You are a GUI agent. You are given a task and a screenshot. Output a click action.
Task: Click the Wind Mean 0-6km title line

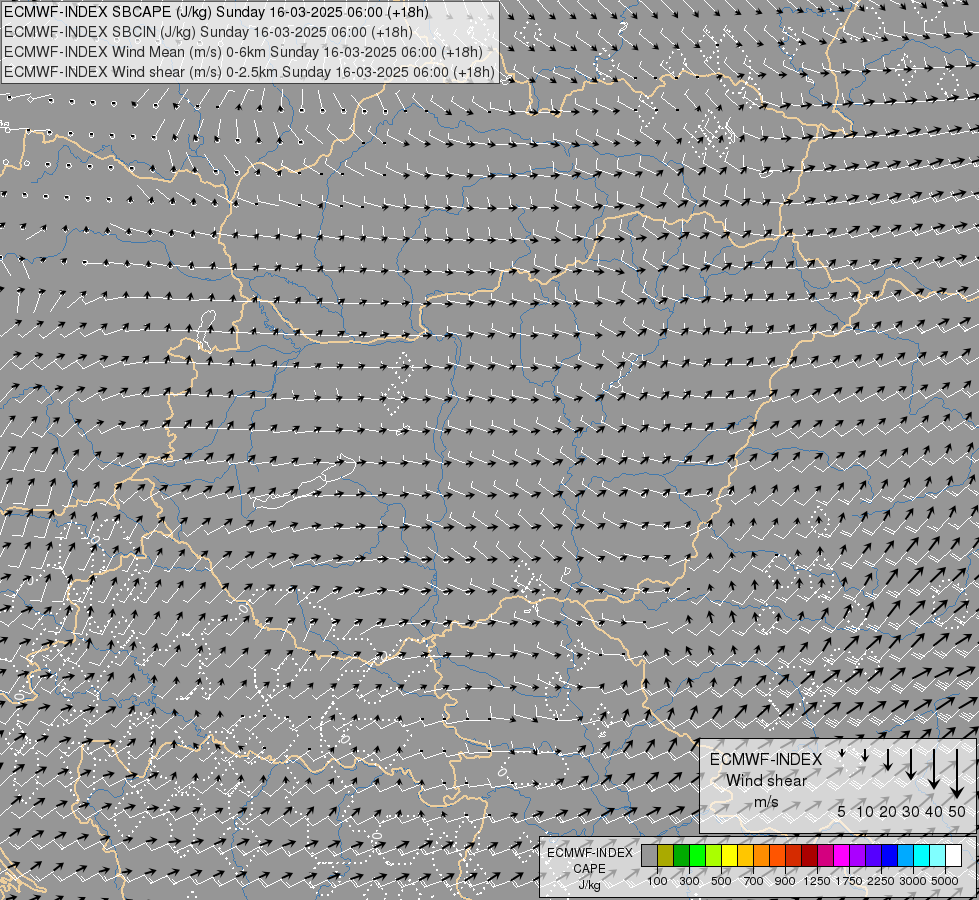[x=244, y=52]
